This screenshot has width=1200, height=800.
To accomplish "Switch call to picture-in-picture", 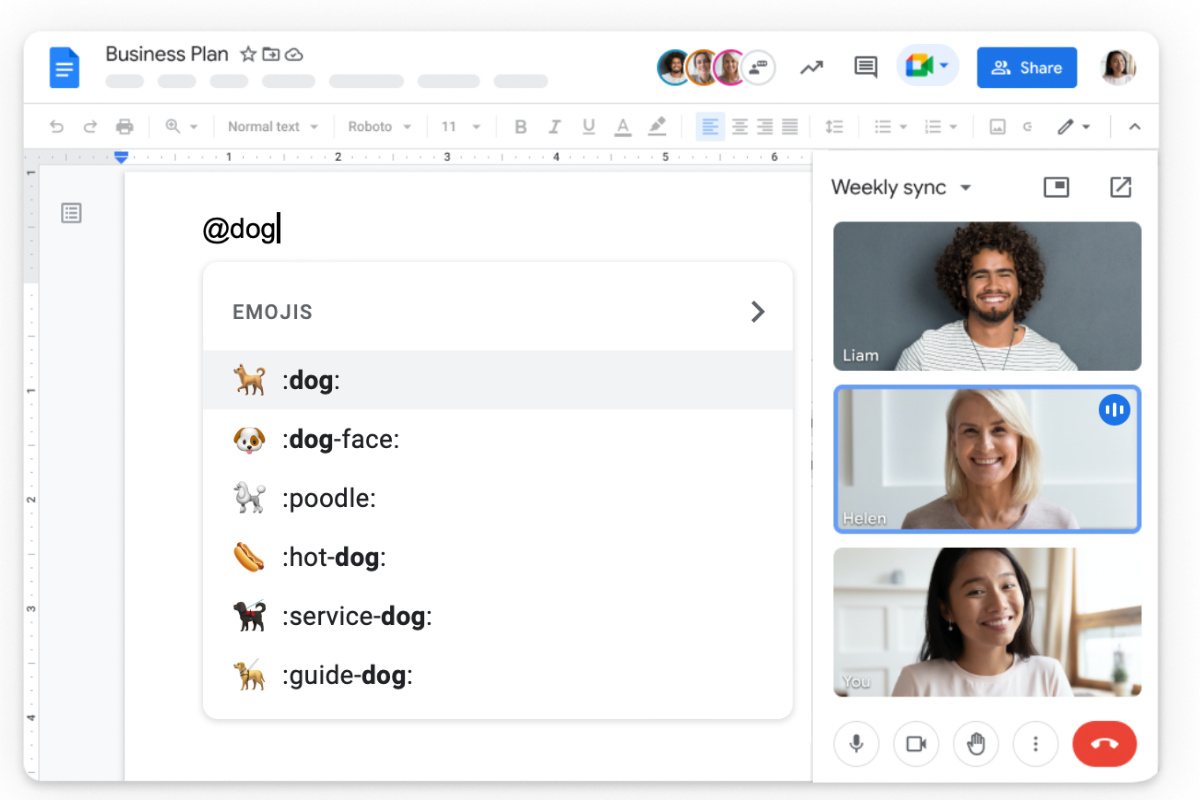I will tap(1056, 187).
